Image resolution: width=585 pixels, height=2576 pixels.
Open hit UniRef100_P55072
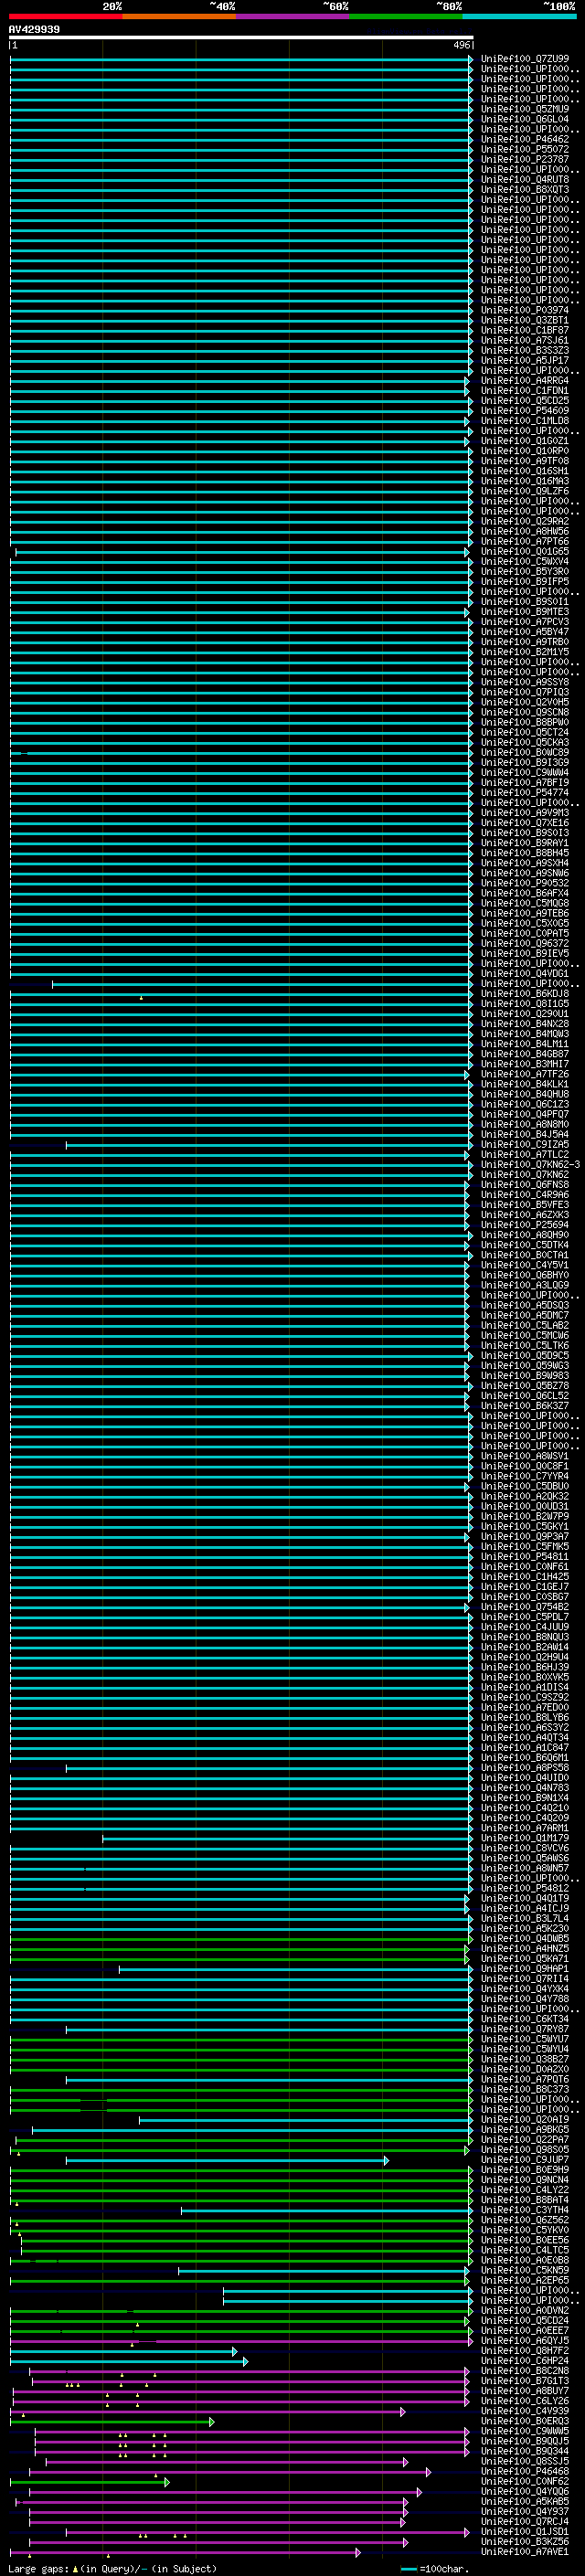pos(525,149)
